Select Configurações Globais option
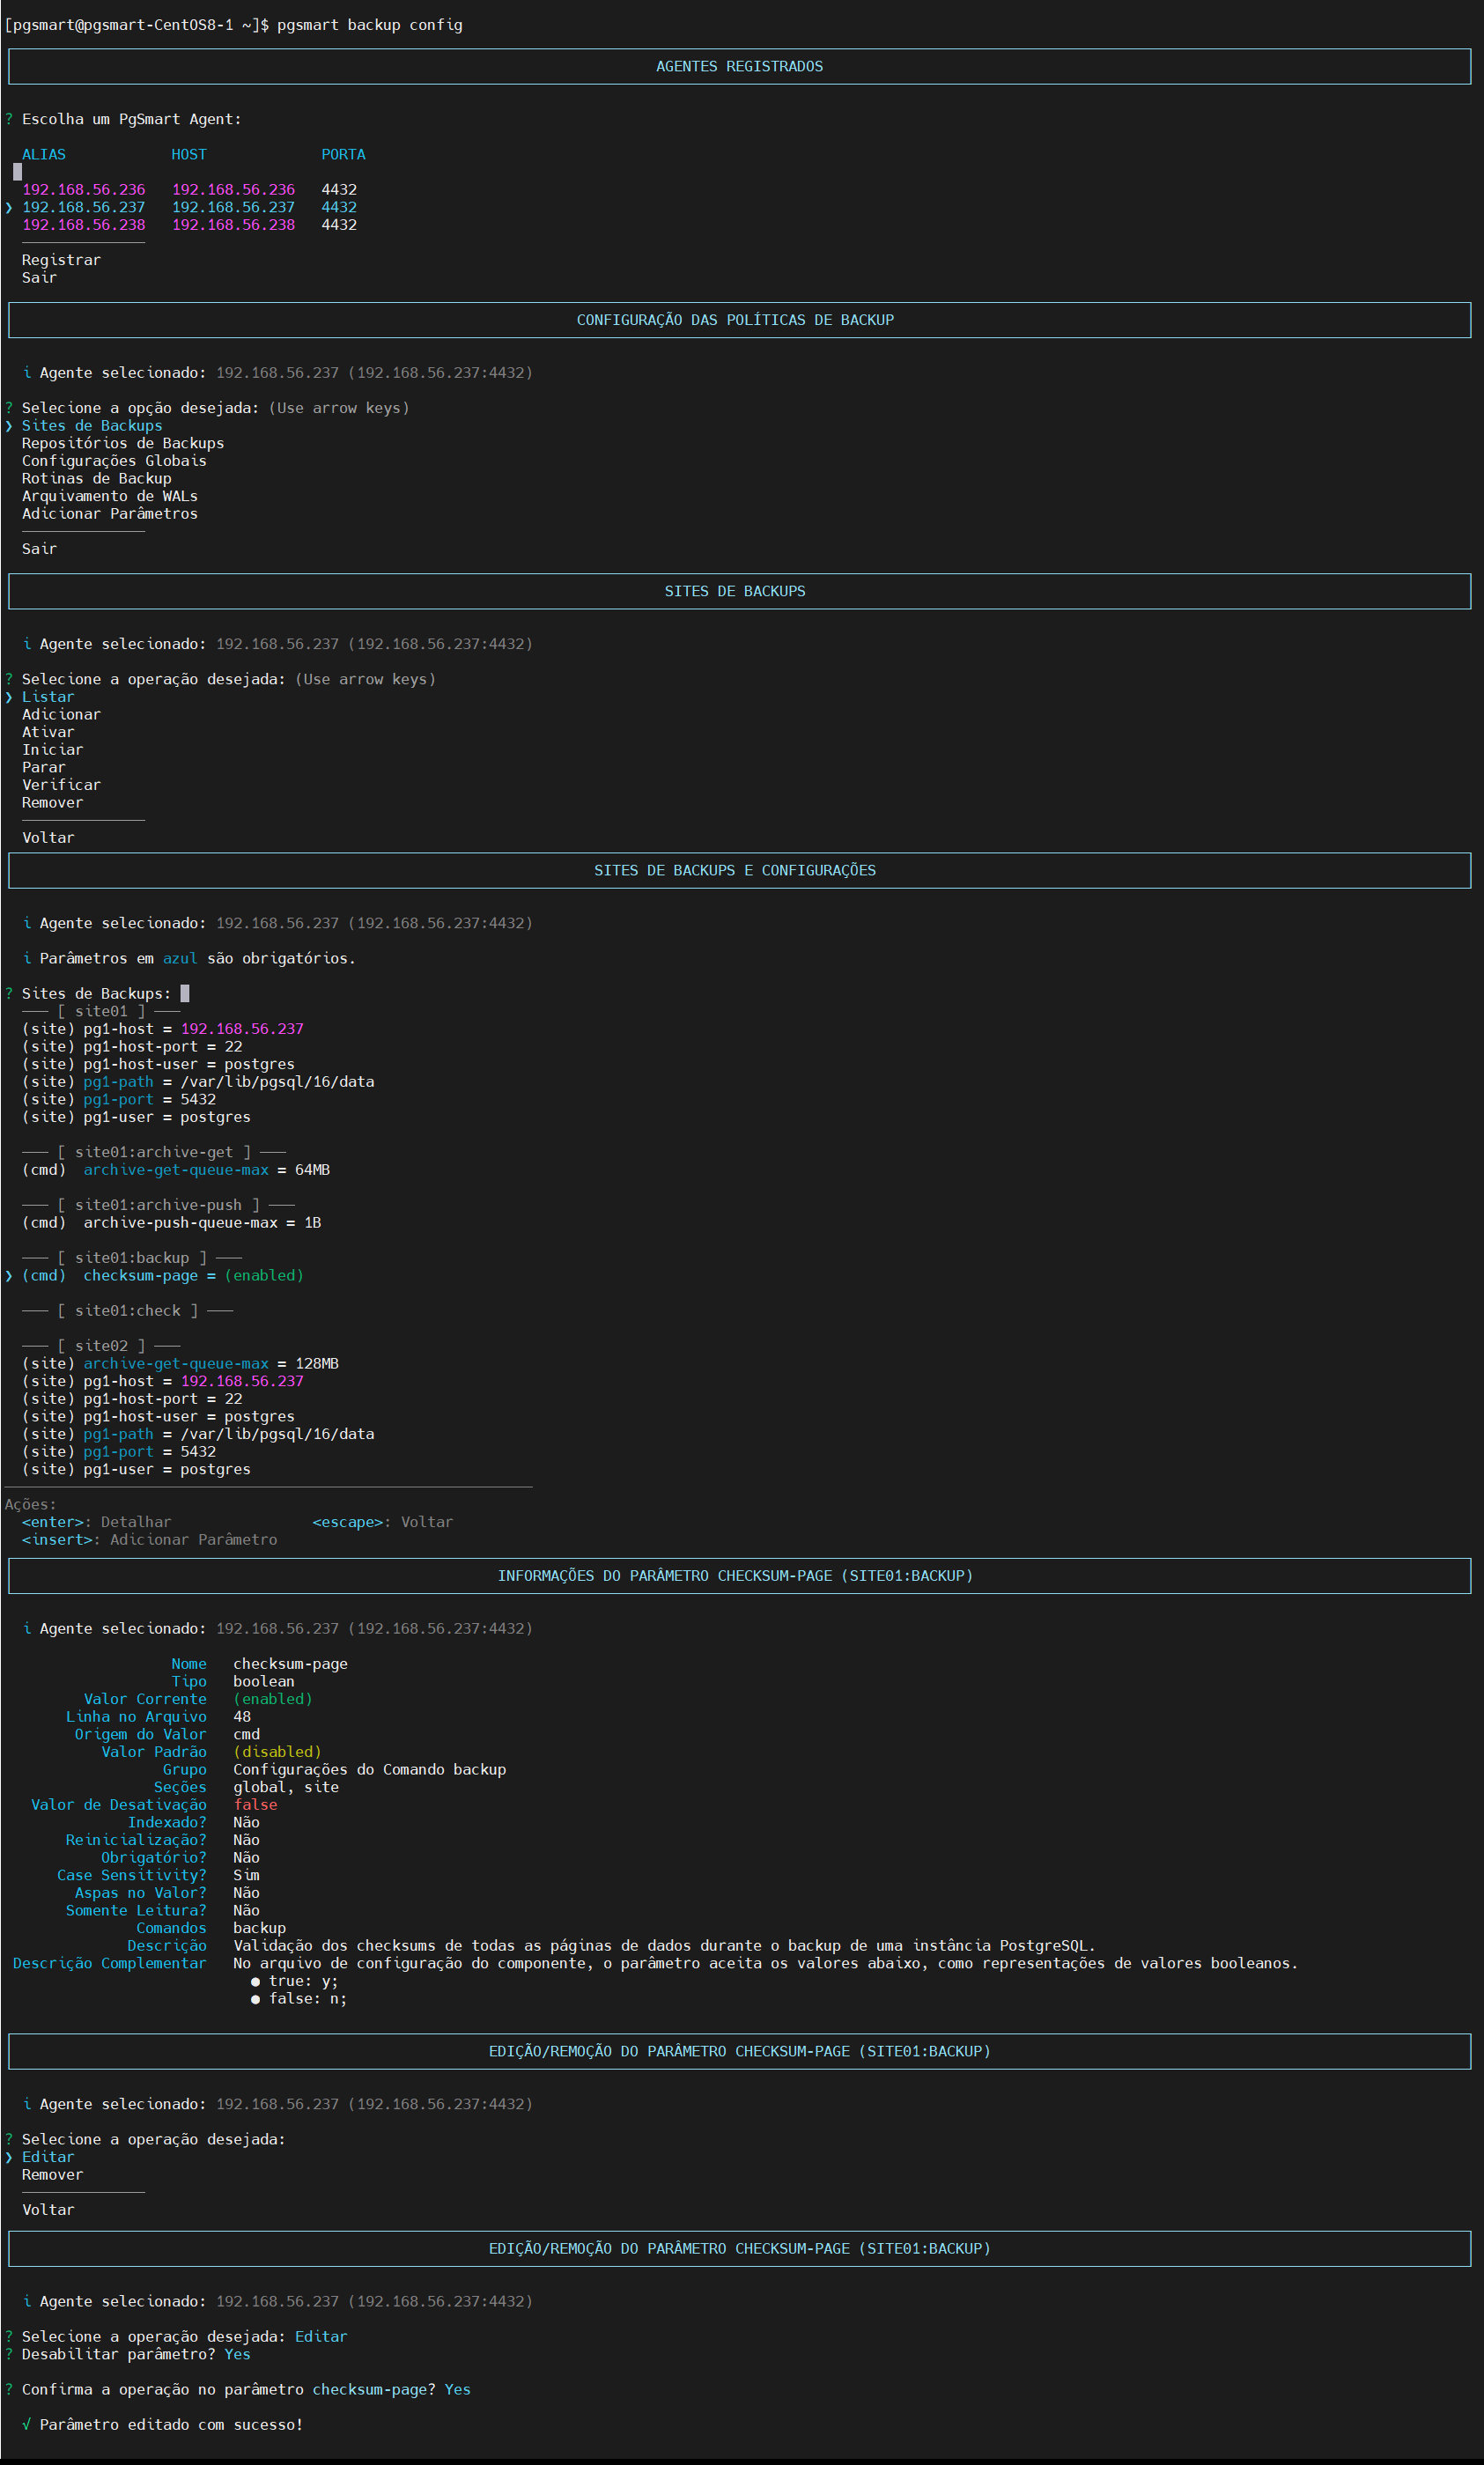 pyautogui.click(x=114, y=461)
